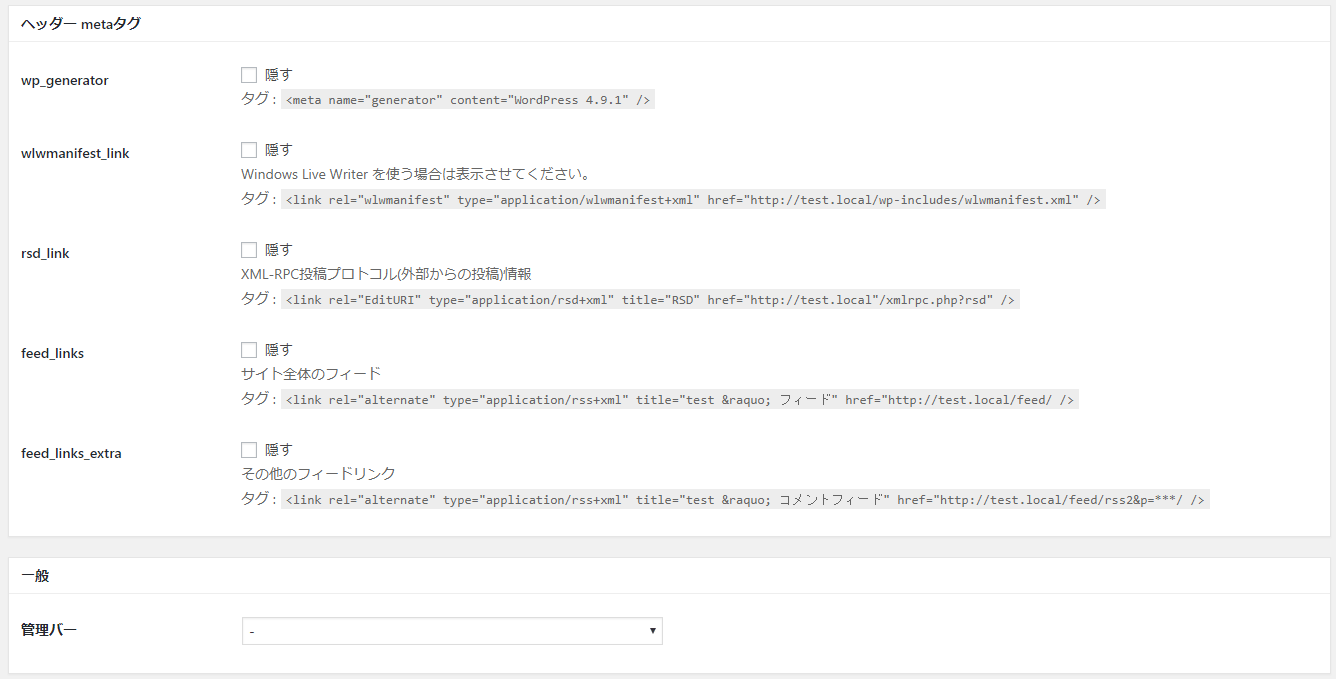Toggle the rsd_link hide checkbox
This screenshot has width=1336, height=679.
(x=249, y=250)
